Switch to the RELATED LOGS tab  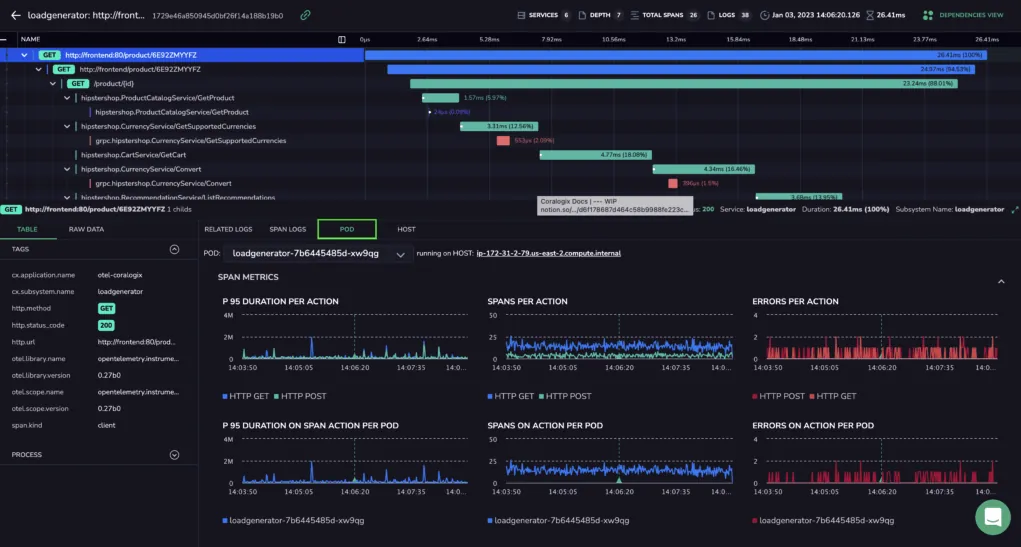point(228,229)
